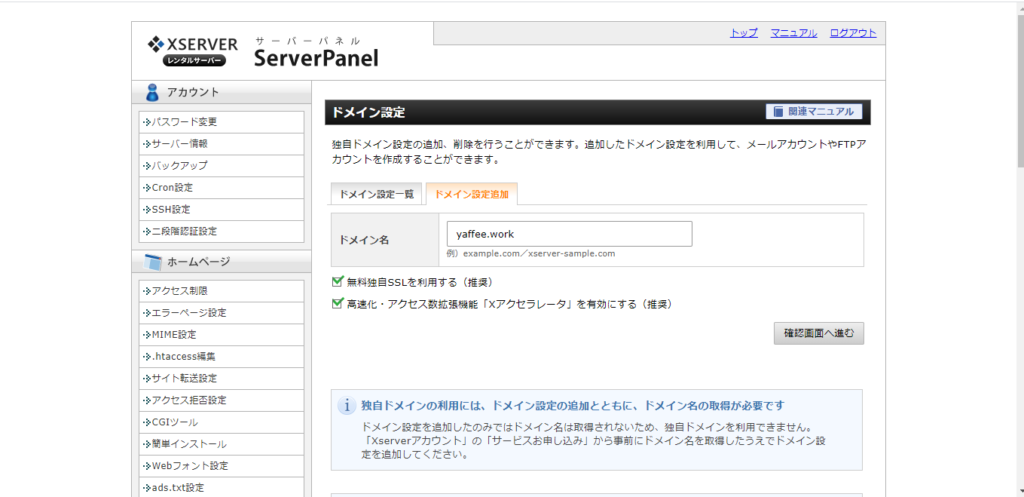Open サイト転送設定 in sidebar
The height and width of the screenshot is (497, 1024).
221,379
